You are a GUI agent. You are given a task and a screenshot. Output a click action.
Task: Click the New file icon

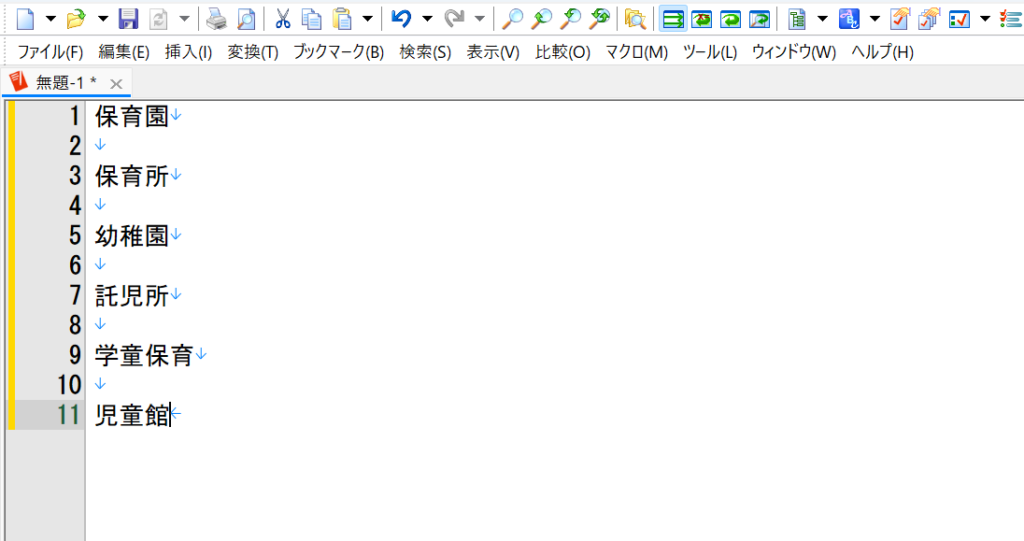point(26,18)
